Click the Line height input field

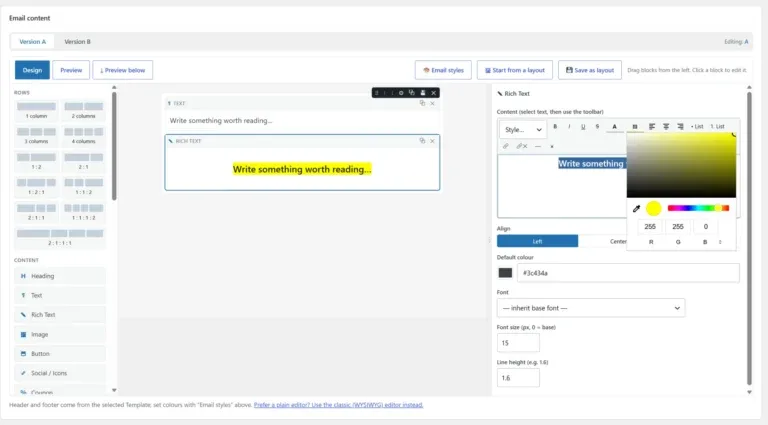[518, 378]
